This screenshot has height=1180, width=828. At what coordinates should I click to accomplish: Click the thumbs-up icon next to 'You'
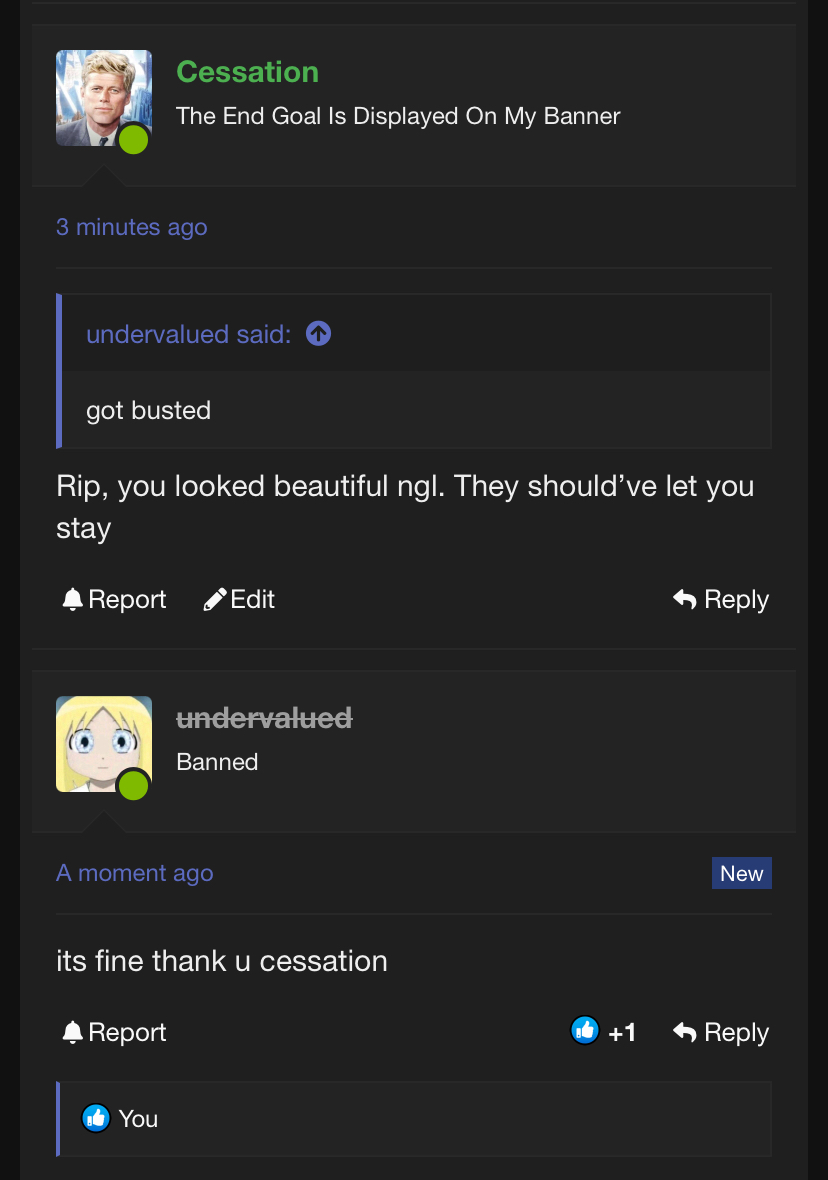(96, 1118)
